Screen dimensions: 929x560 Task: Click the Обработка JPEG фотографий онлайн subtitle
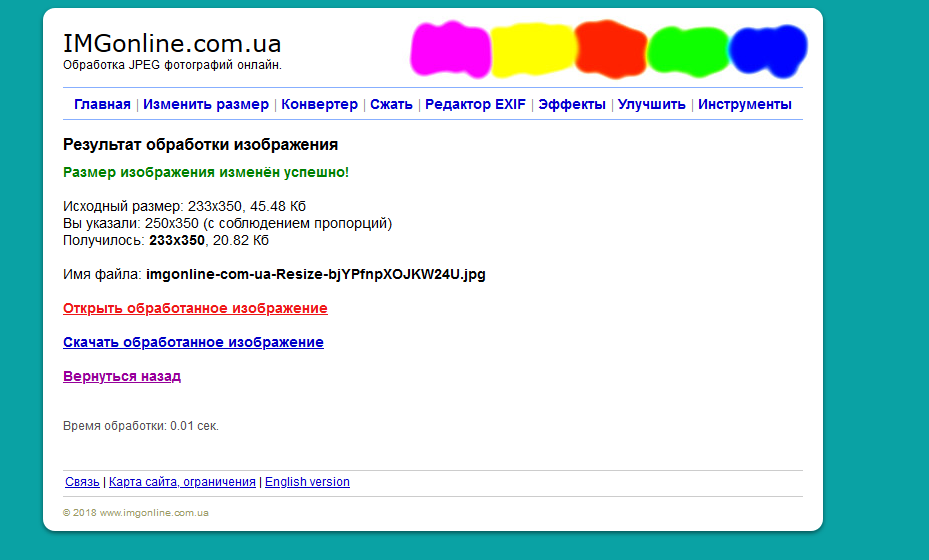point(172,65)
